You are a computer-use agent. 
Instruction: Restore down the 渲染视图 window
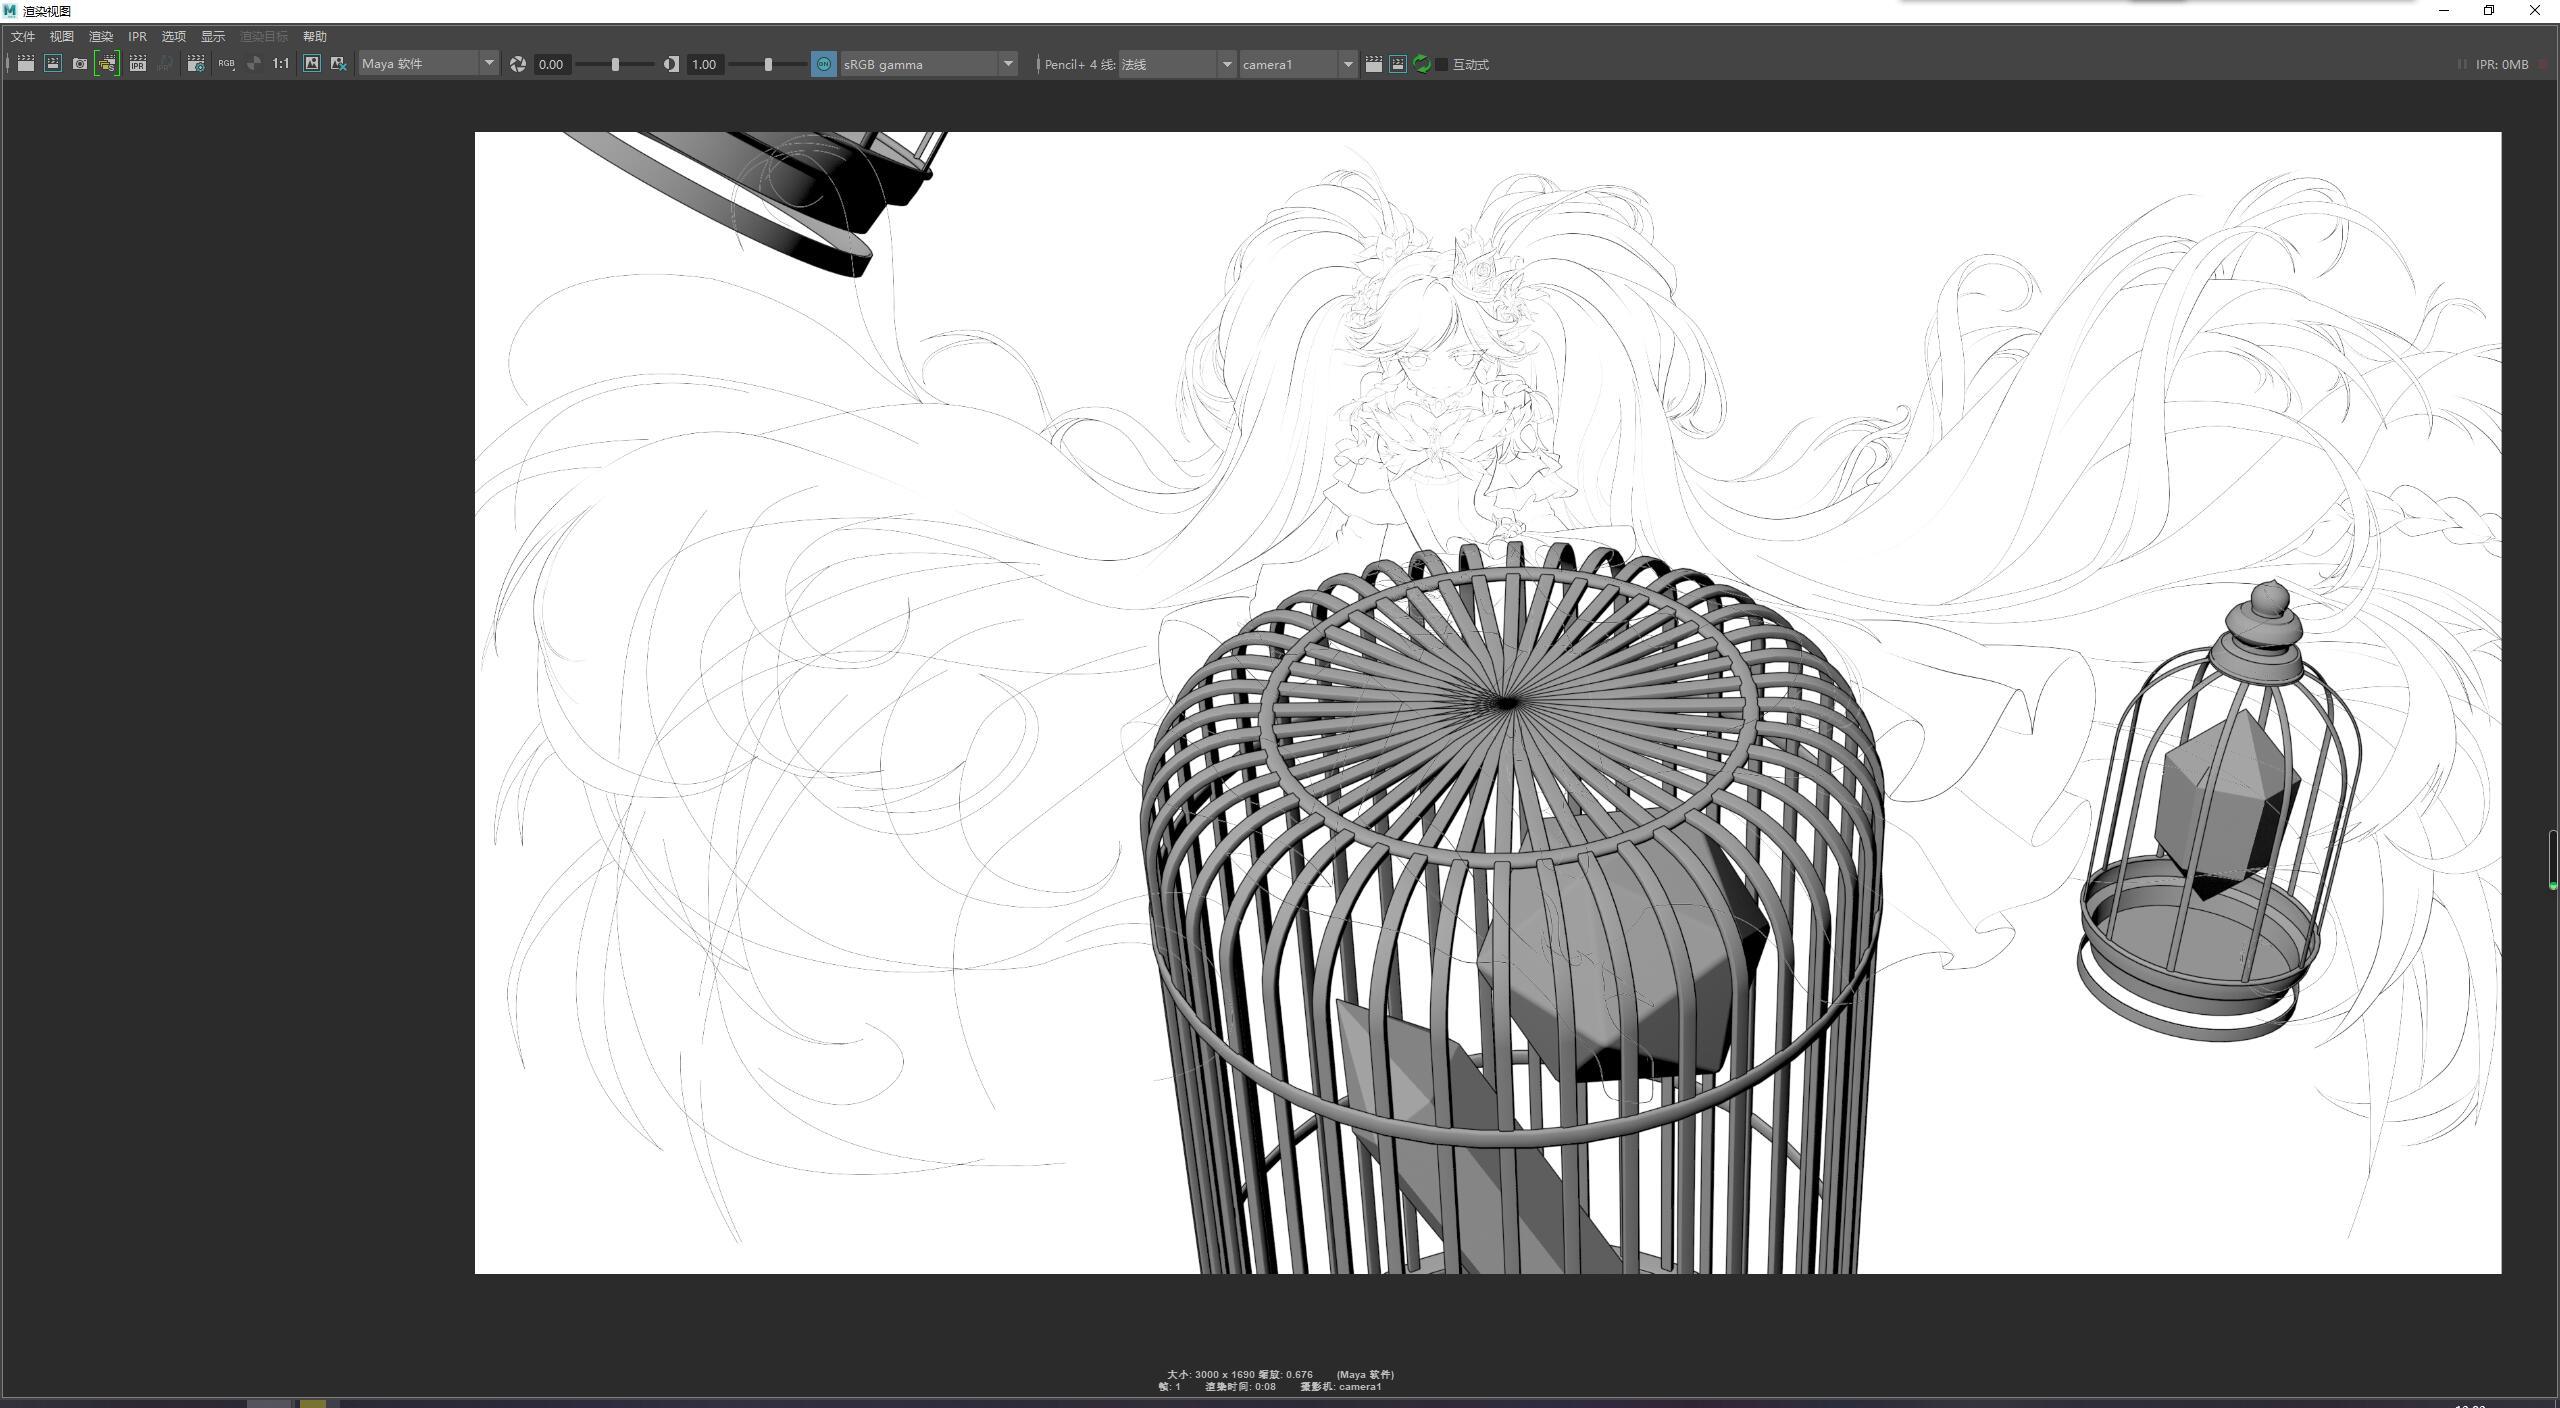point(2489,11)
